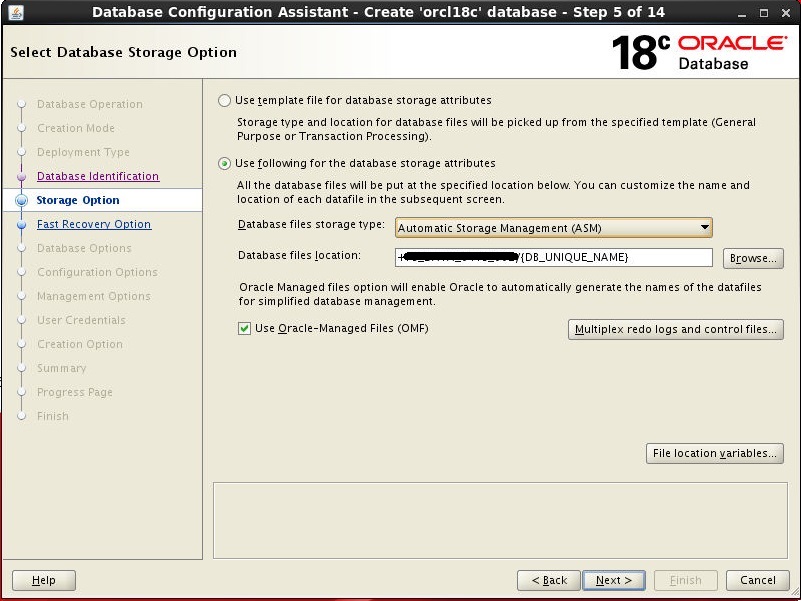This screenshot has height=601, width=801.
Task: Click the 'Select Database Storage Option' heading
Action: (123, 53)
